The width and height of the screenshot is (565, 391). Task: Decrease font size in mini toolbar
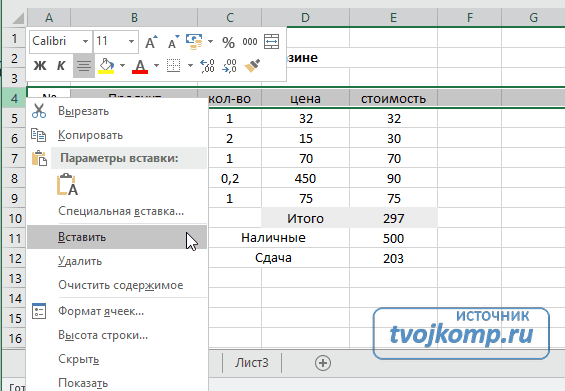(x=173, y=42)
